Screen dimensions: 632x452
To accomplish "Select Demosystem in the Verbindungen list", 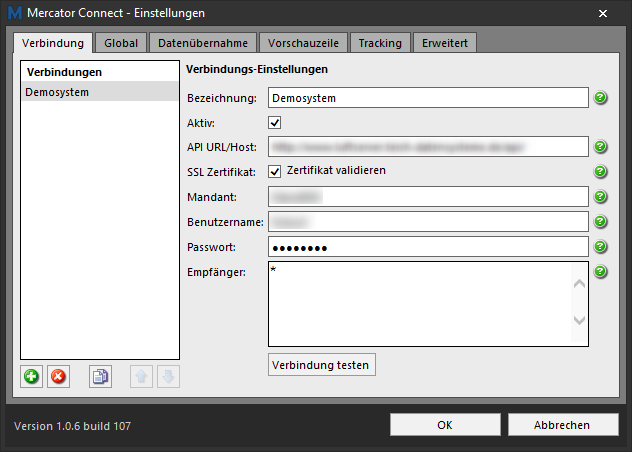I will 100,92.
